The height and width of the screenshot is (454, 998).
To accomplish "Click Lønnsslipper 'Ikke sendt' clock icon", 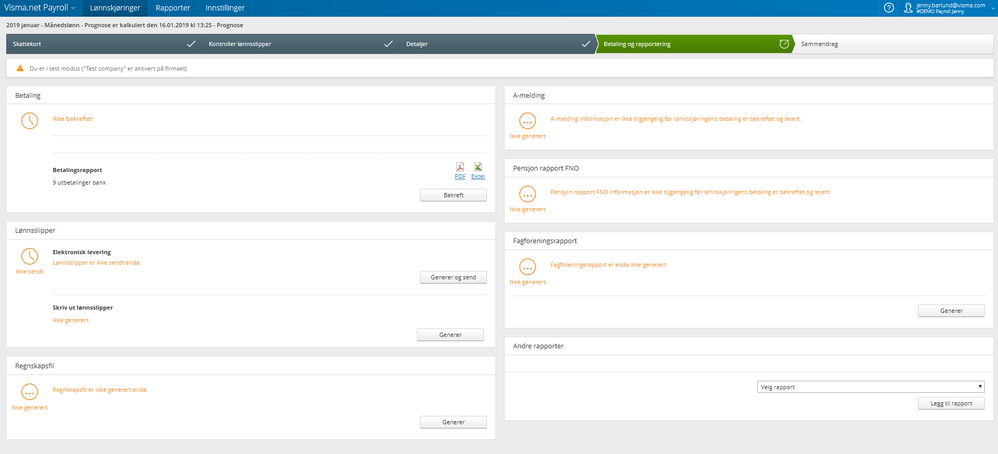I will [30, 256].
